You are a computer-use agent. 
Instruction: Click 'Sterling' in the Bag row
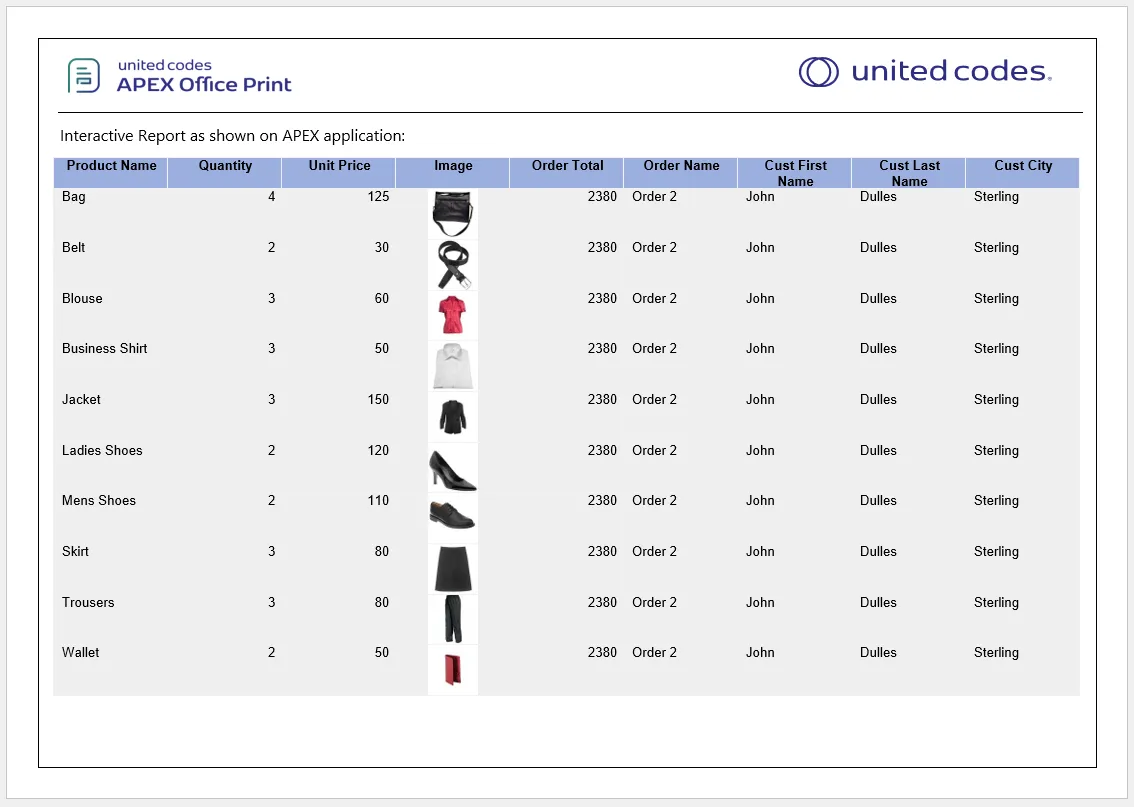[996, 197]
